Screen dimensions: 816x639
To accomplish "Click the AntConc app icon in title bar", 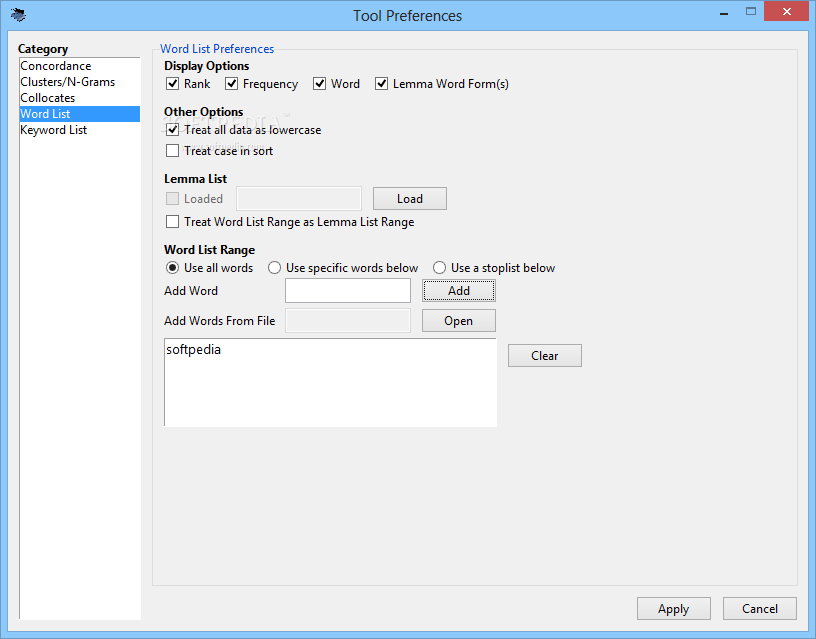I will 18,15.
